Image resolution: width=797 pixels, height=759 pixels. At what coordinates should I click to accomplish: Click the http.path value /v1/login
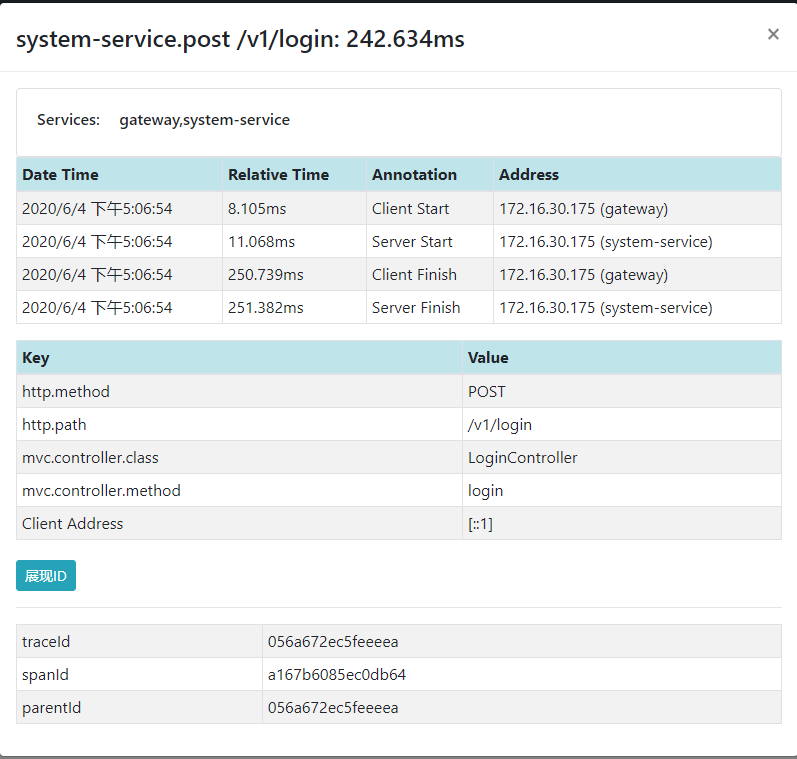500,425
